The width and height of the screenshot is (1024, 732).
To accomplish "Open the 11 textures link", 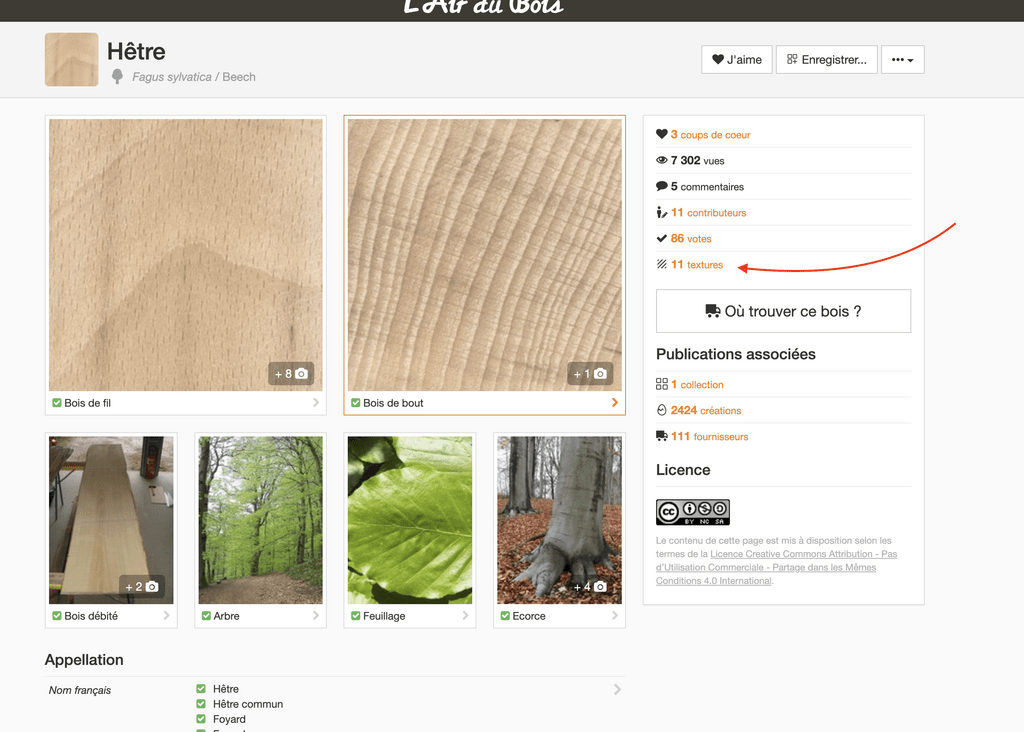I will pyautogui.click(x=697, y=265).
